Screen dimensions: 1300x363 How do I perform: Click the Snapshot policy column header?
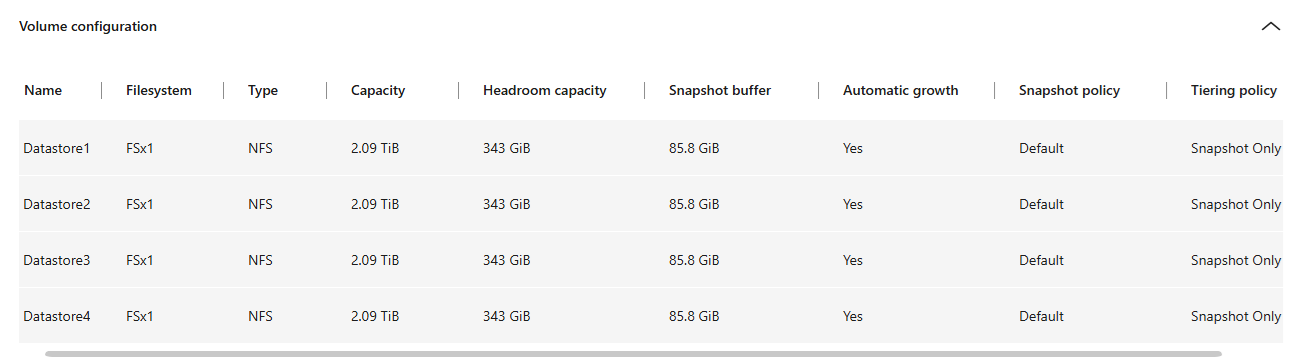(x=1069, y=90)
